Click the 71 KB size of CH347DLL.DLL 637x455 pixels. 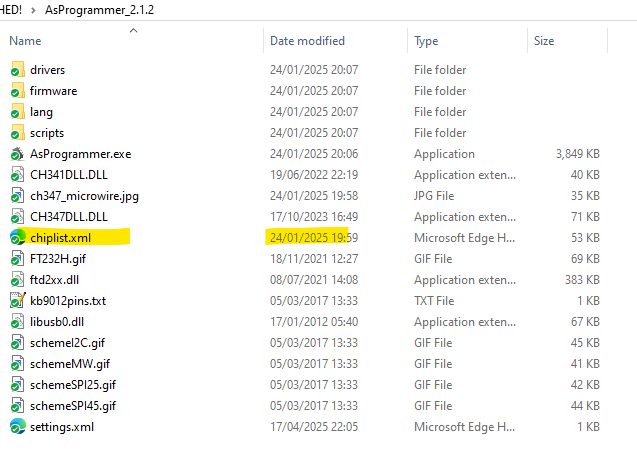click(x=585, y=217)
